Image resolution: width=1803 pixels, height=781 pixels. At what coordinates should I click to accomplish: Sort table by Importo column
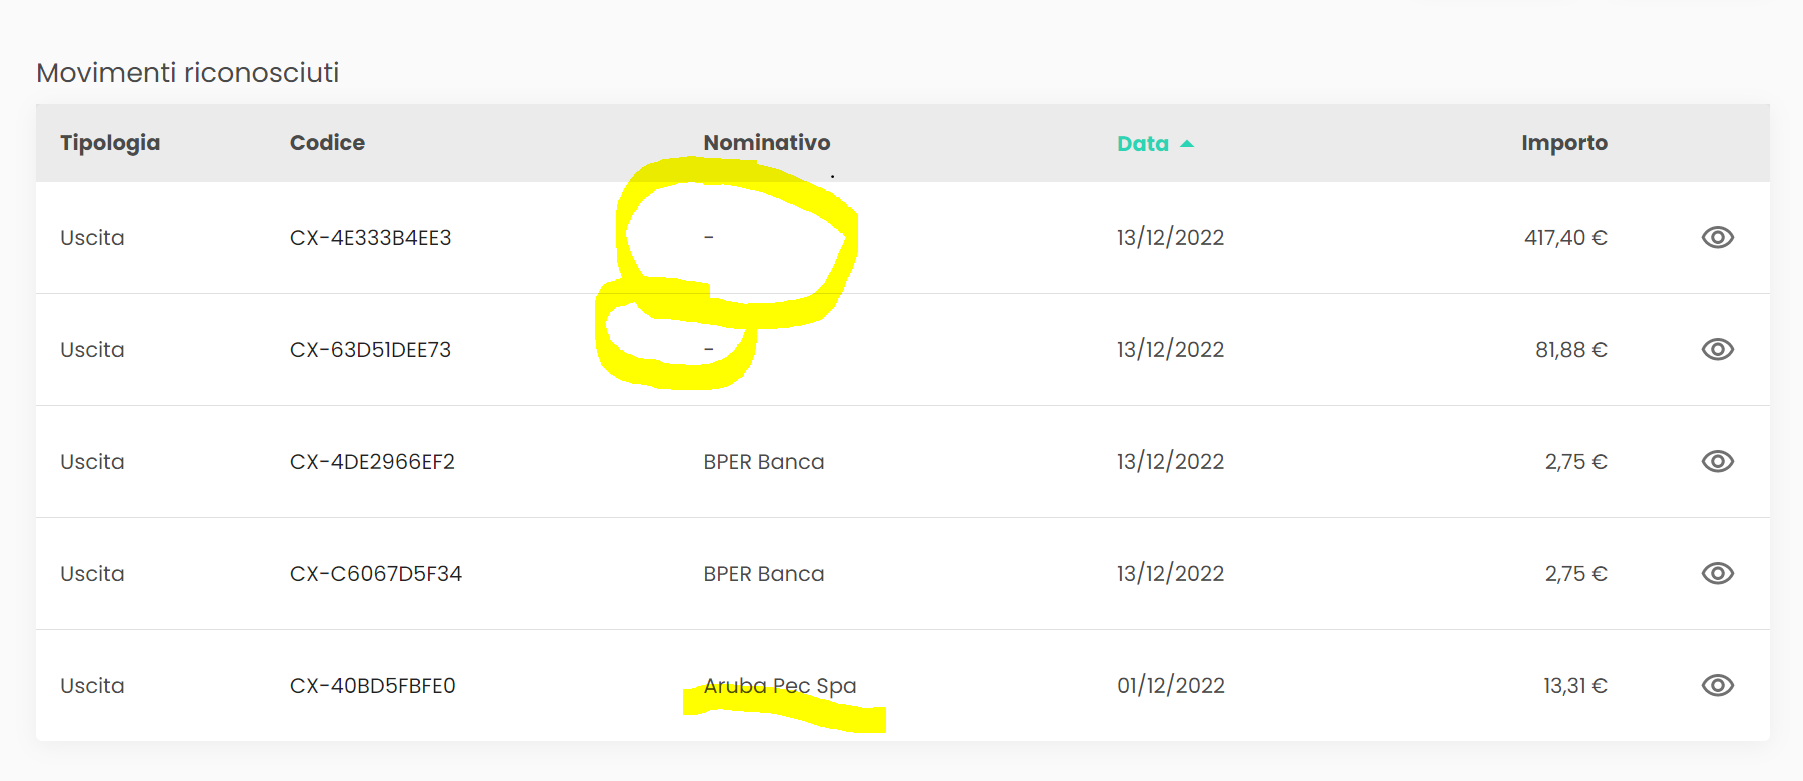tap(1564, 143)
